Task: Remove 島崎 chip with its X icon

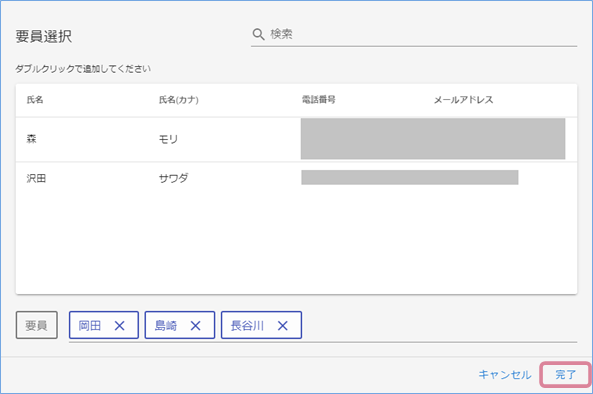Action: point(196,326)
